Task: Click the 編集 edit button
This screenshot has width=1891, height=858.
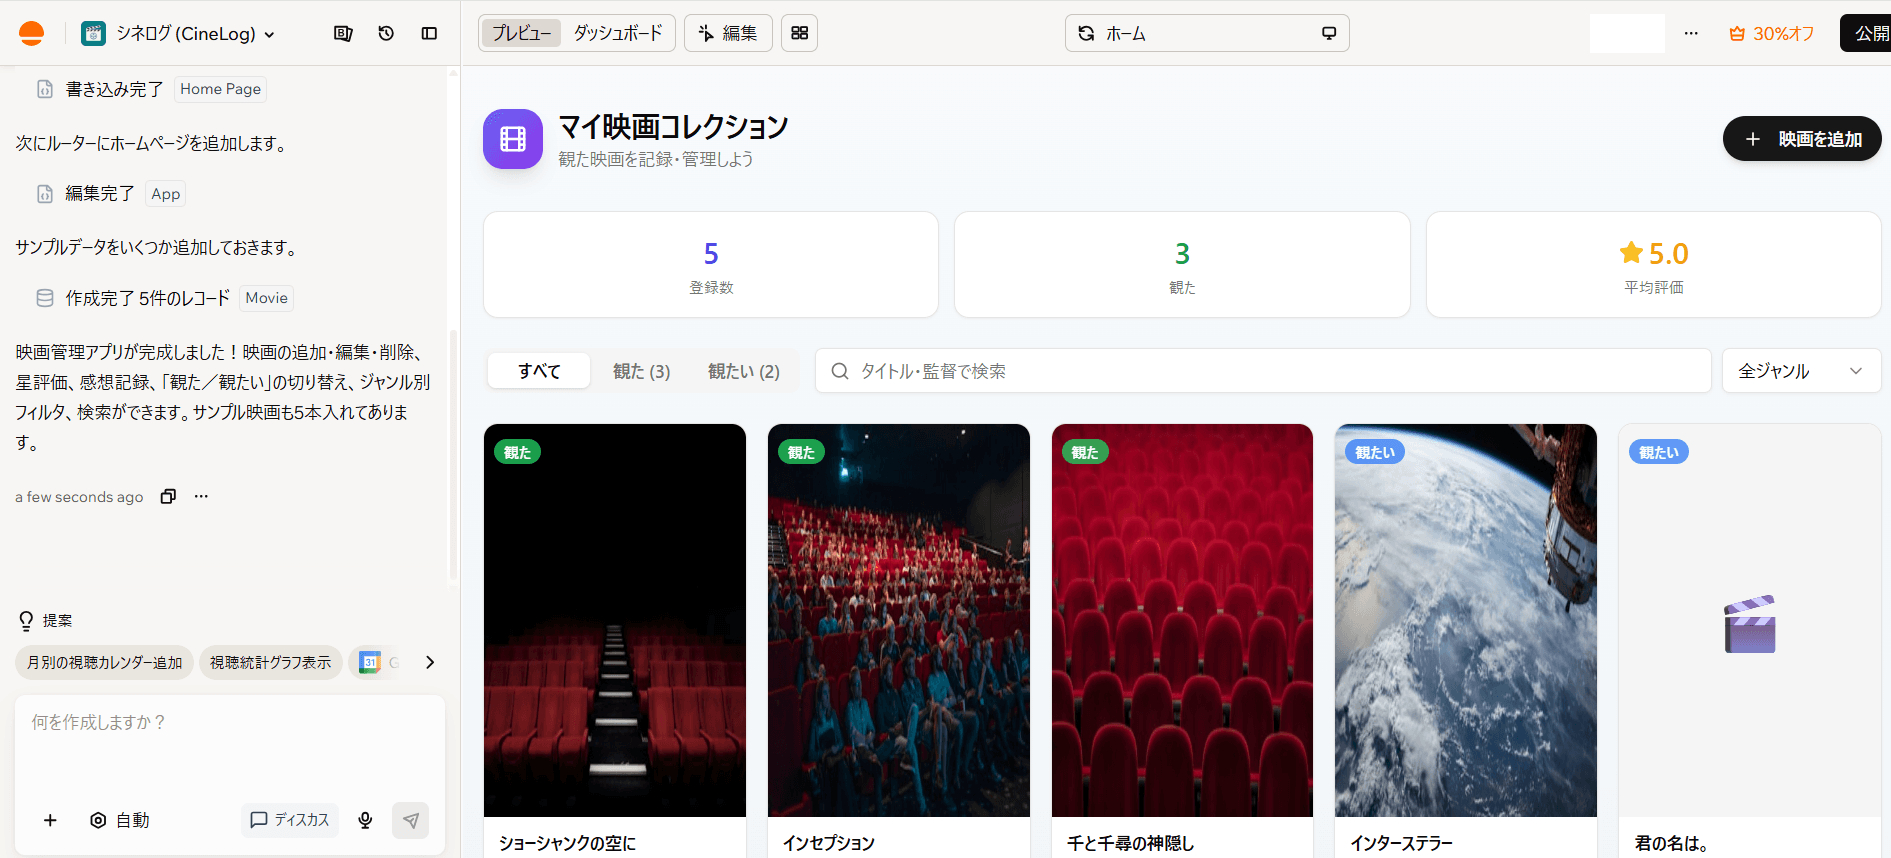Action: tap(728, 33)
